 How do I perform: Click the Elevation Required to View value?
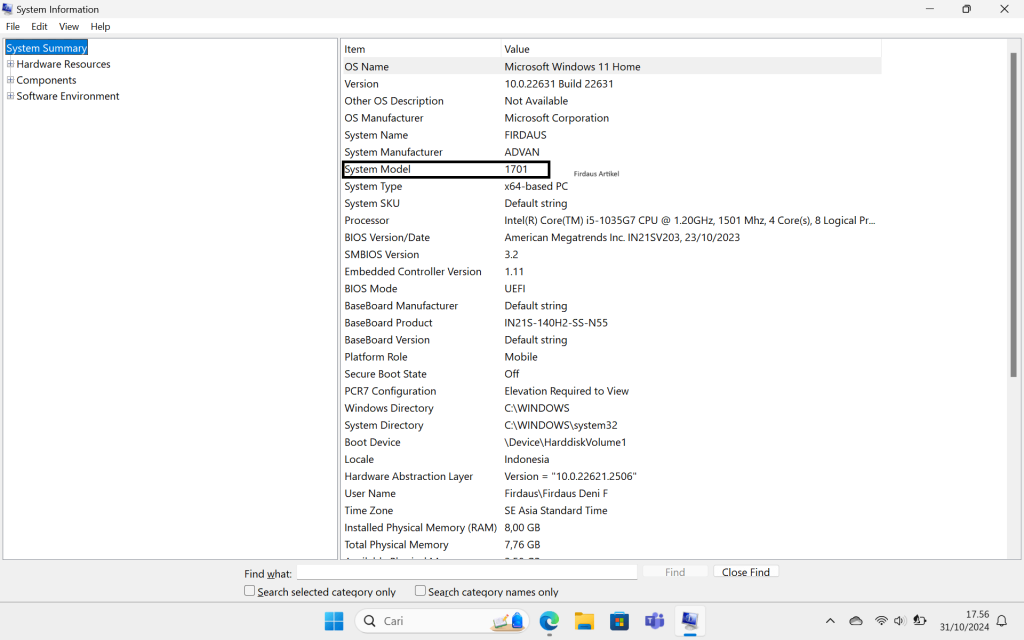[566, 391]
